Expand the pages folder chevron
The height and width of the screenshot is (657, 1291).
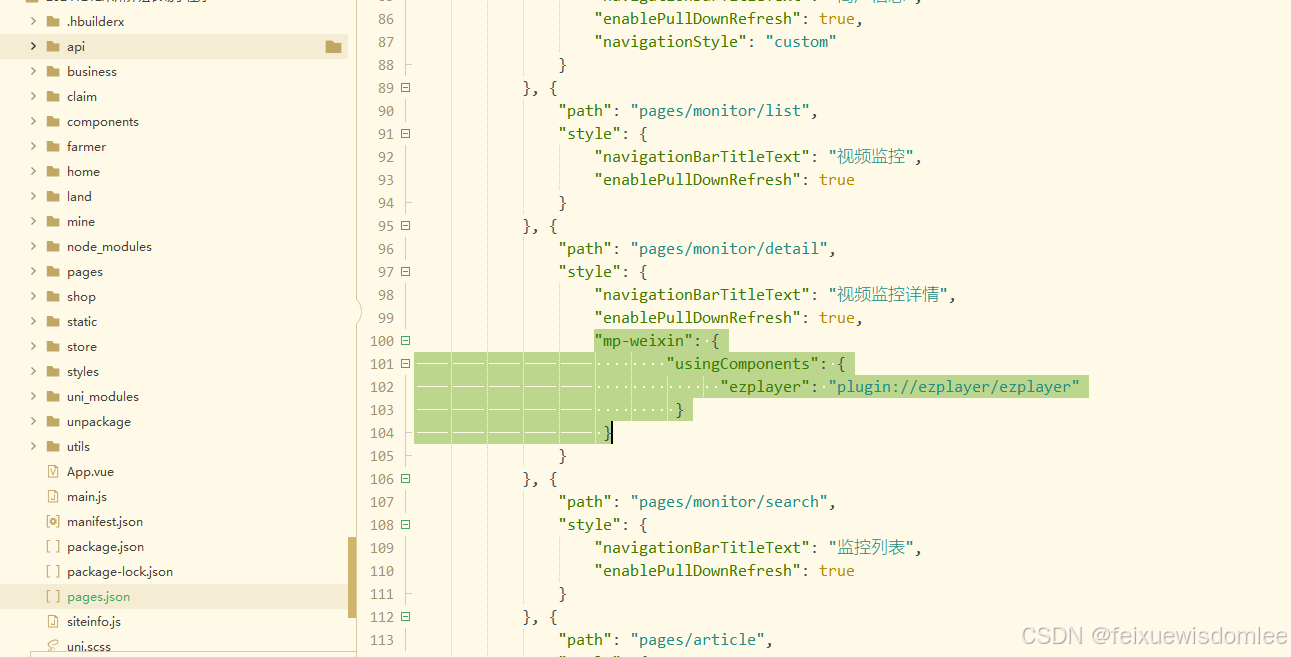[x=33, y=271]
